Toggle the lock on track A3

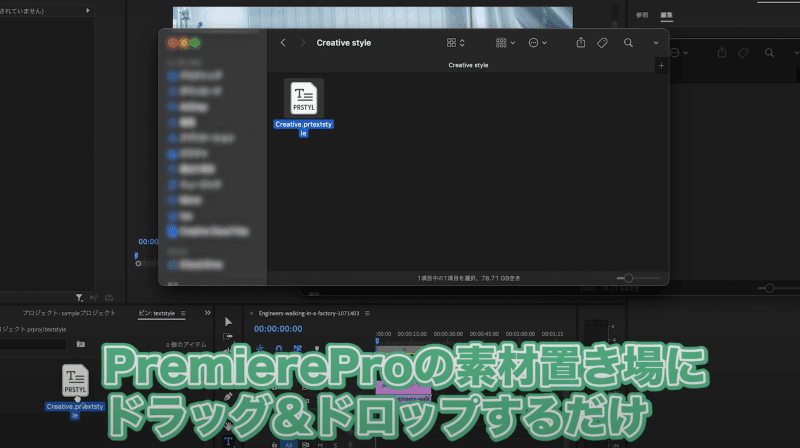pos(274,445)
